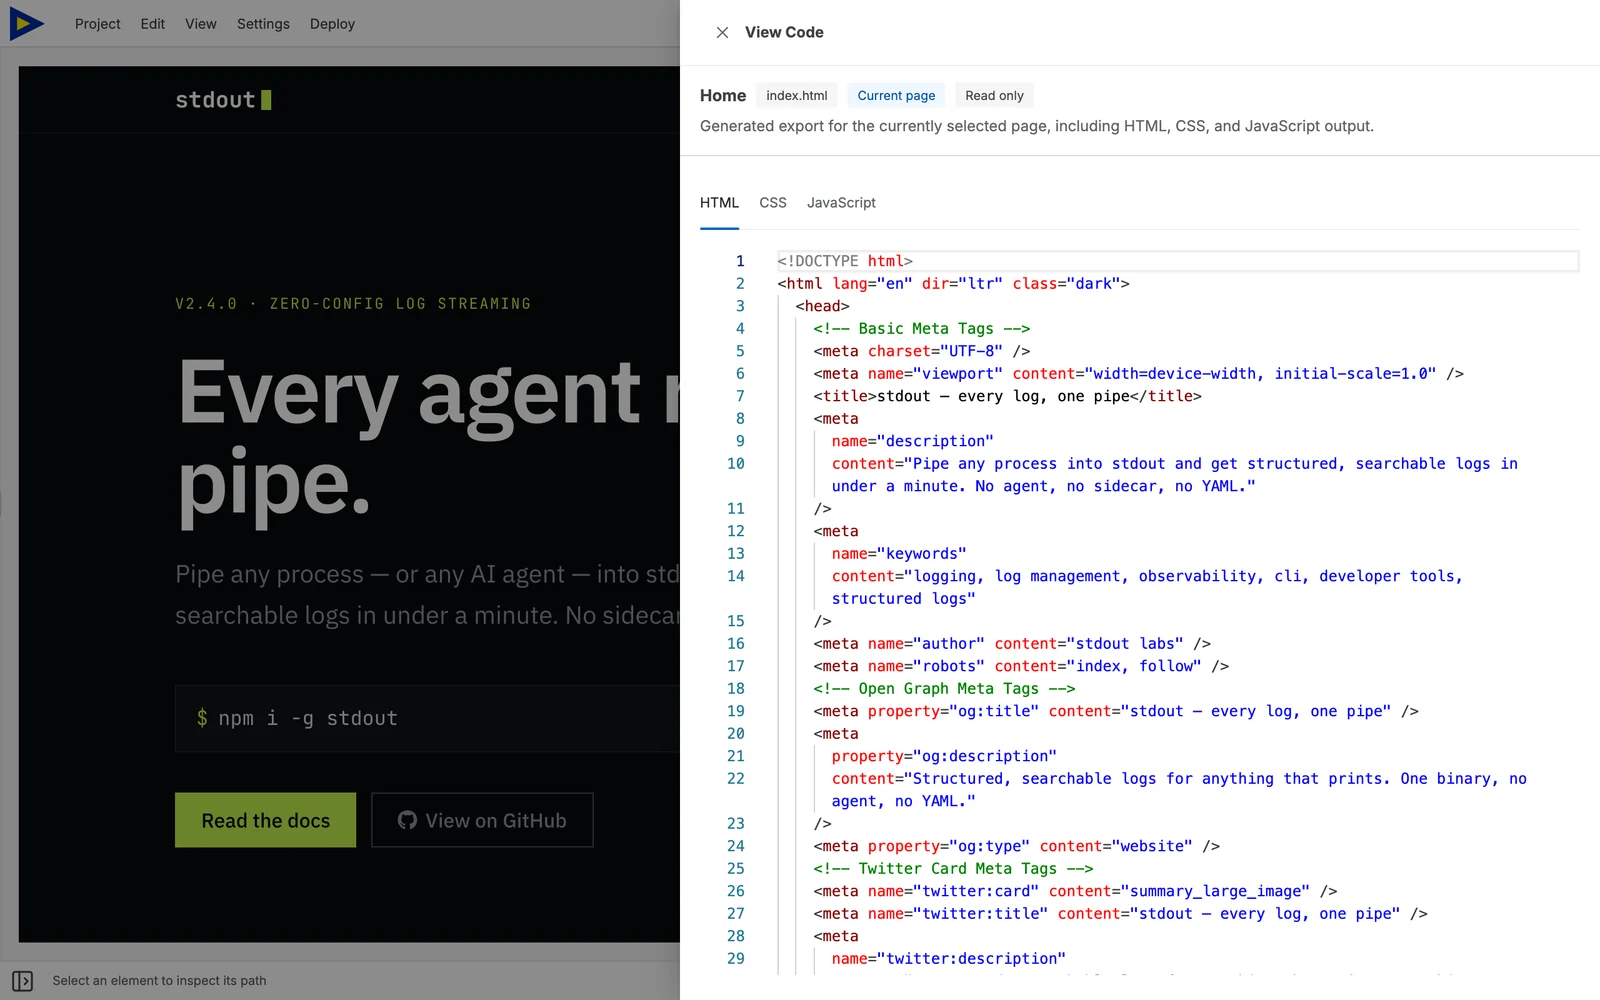Close the View Code panel with the X icon
1600x1000 pixels.
pos(722,32)
